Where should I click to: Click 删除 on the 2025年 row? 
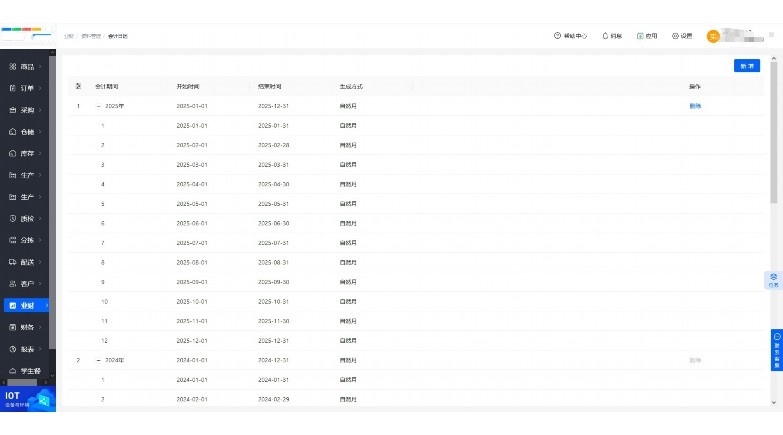pyautogui.click(x=695, y=106)
